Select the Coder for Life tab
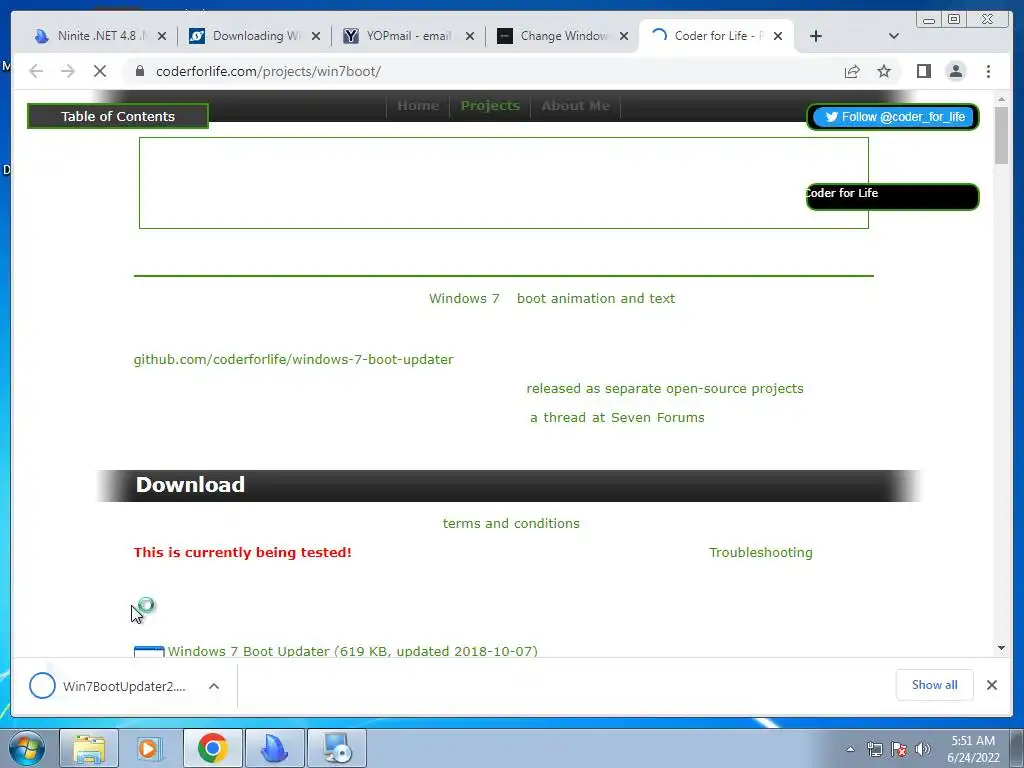This screenshot has height=768, width=1024. (x=716, y=36)
